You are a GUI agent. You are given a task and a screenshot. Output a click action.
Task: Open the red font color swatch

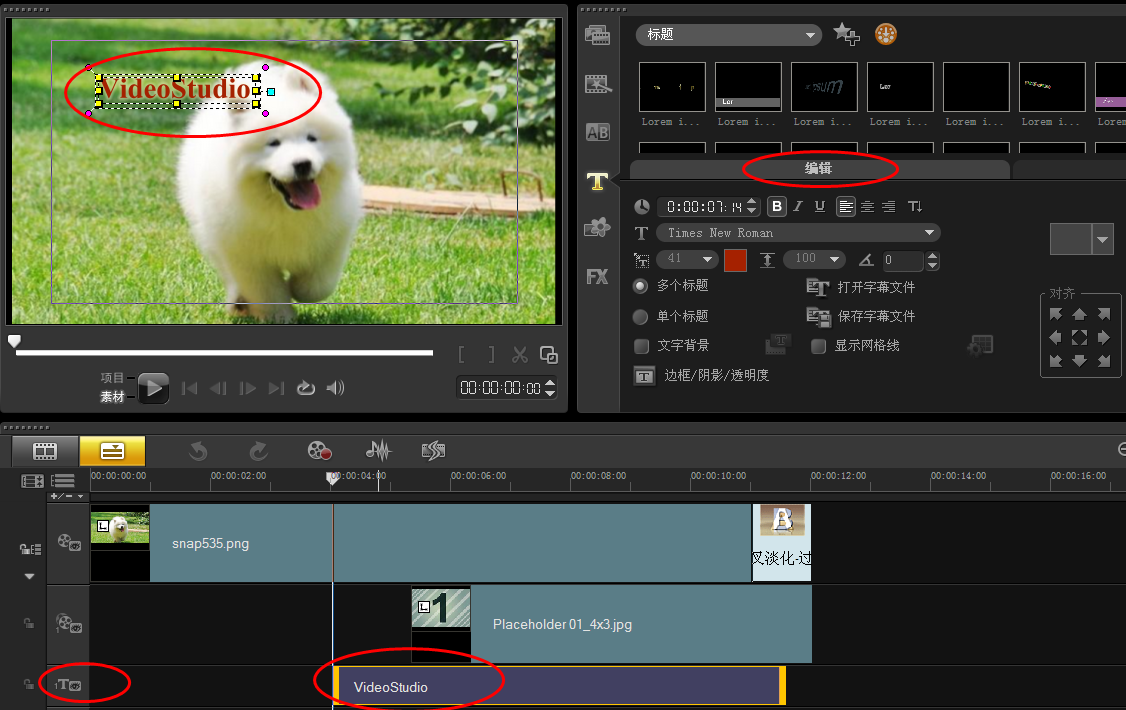[735, 260]
